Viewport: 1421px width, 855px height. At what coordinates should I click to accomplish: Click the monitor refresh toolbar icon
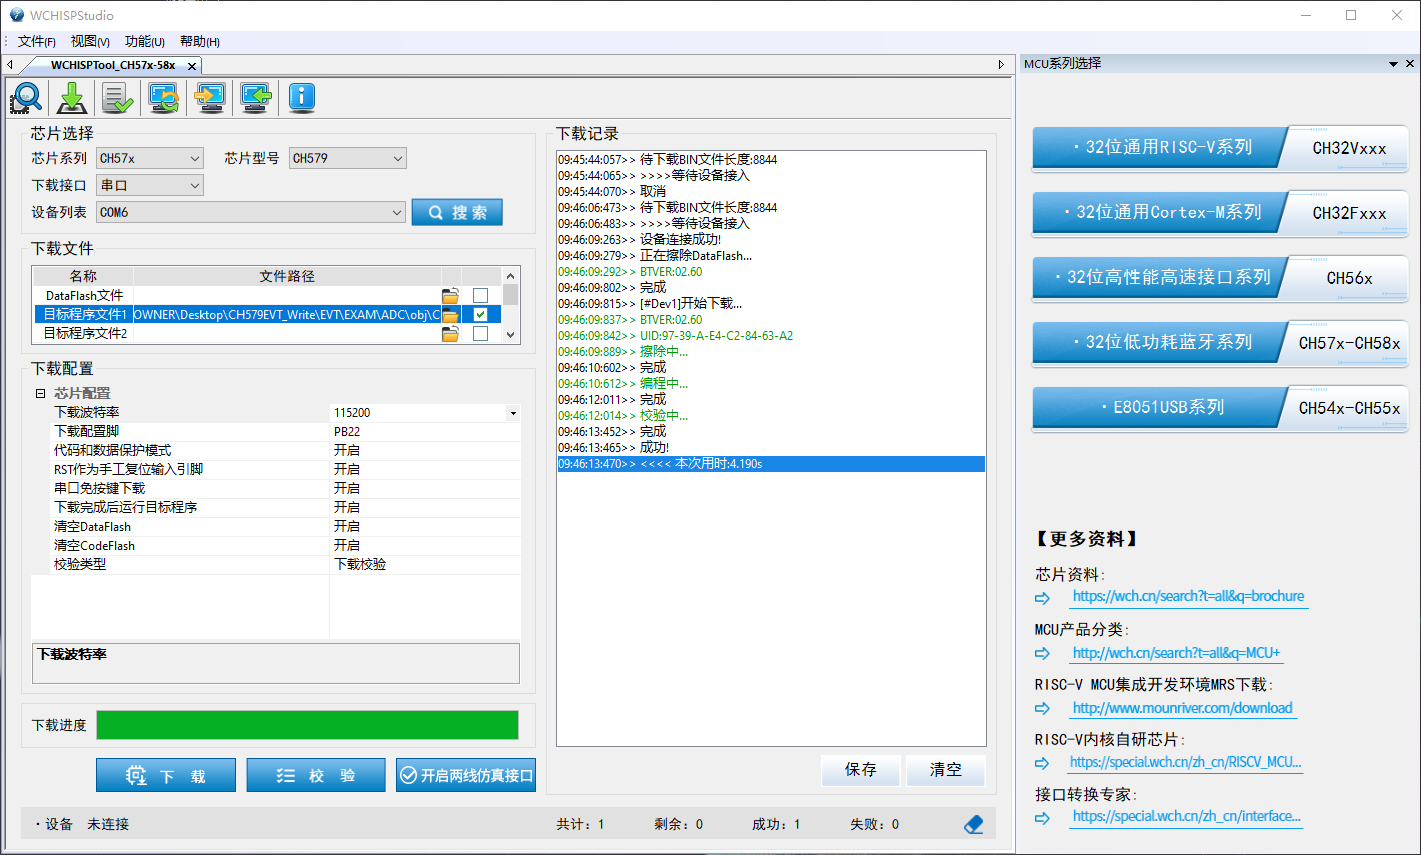[164, 97]
